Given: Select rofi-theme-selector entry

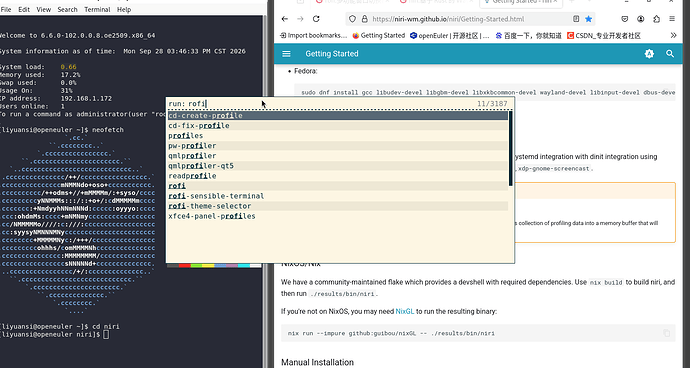Looking at the screenshot, I should click(338, 206).
